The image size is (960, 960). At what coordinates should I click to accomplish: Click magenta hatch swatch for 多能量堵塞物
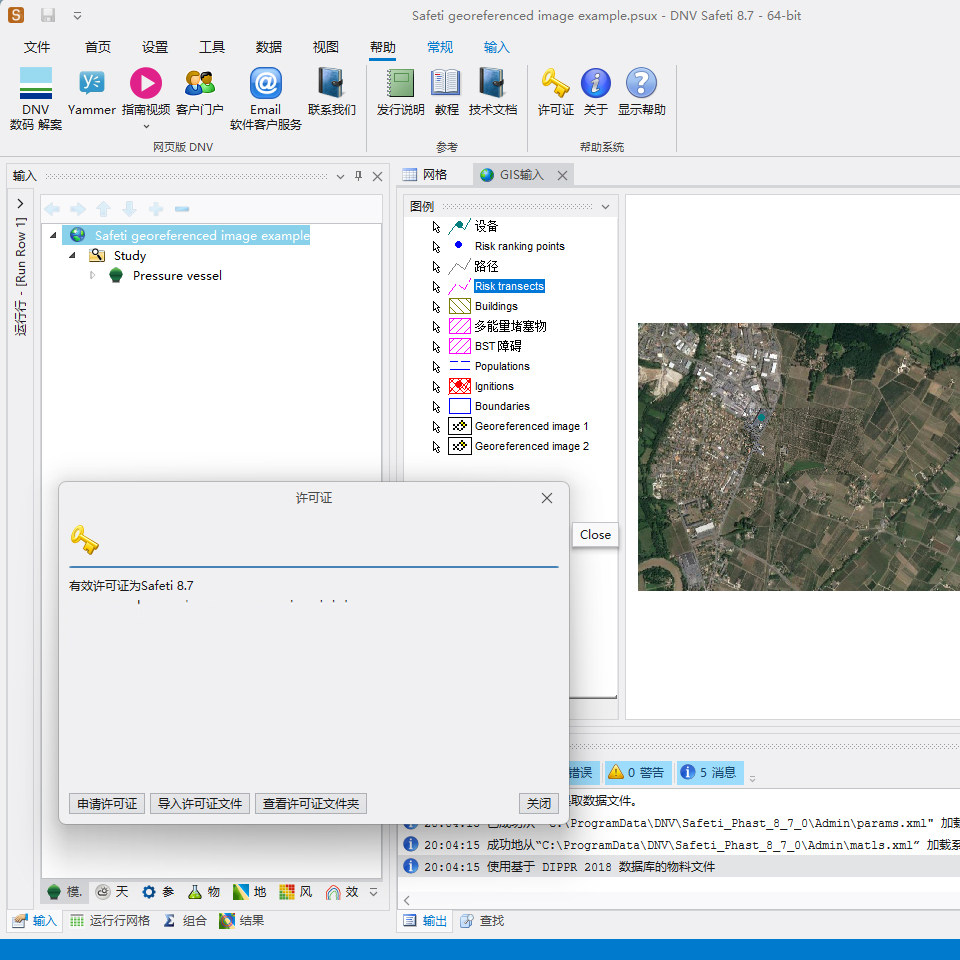[x=460, y=326]
